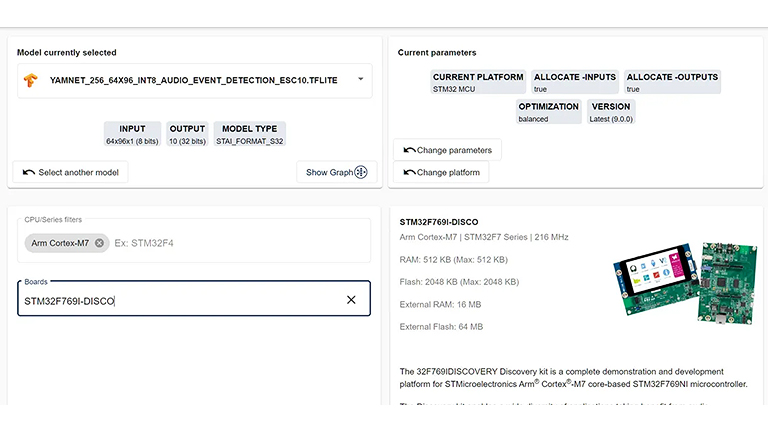Click the OPTIMIZATION balanced chip
This screenshot has width=768, height=432.
pos(548,112)
